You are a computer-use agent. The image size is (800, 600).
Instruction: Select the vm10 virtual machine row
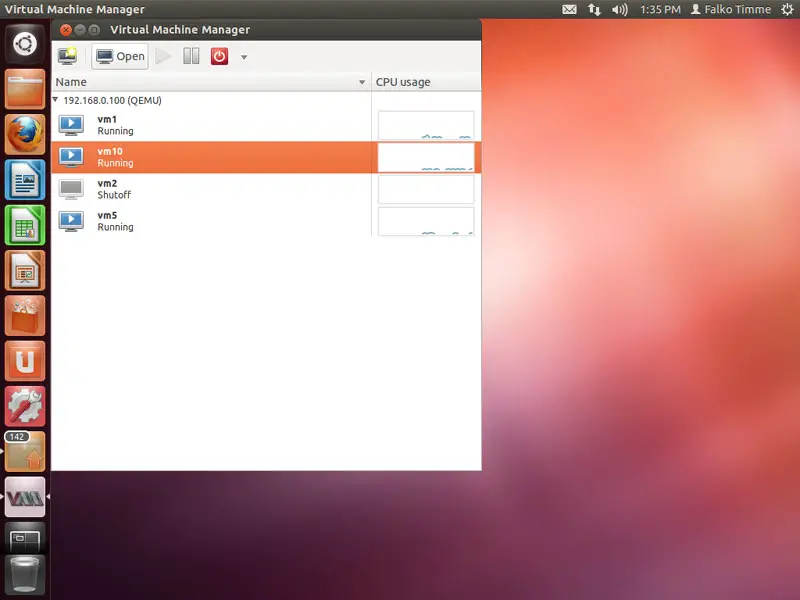click(x=266, y=157)
